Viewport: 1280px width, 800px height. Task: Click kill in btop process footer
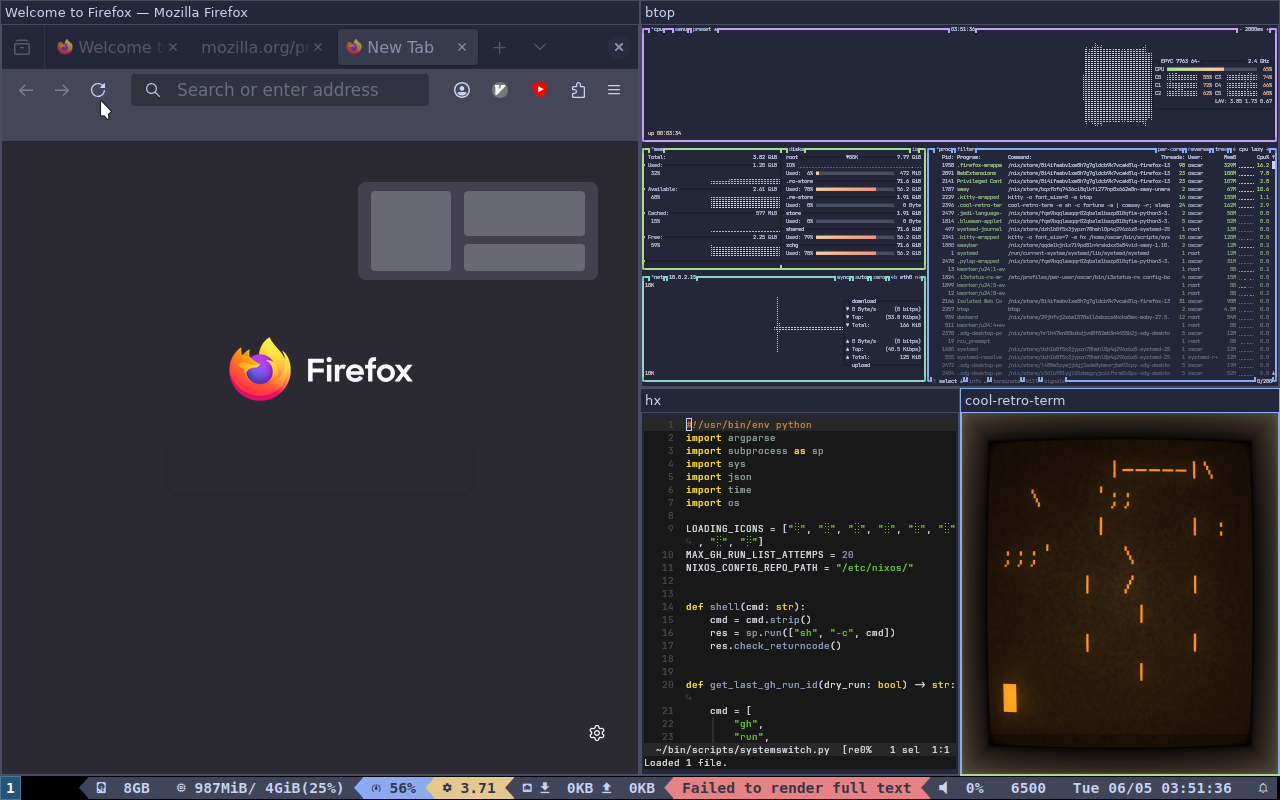coord(1033,381)
